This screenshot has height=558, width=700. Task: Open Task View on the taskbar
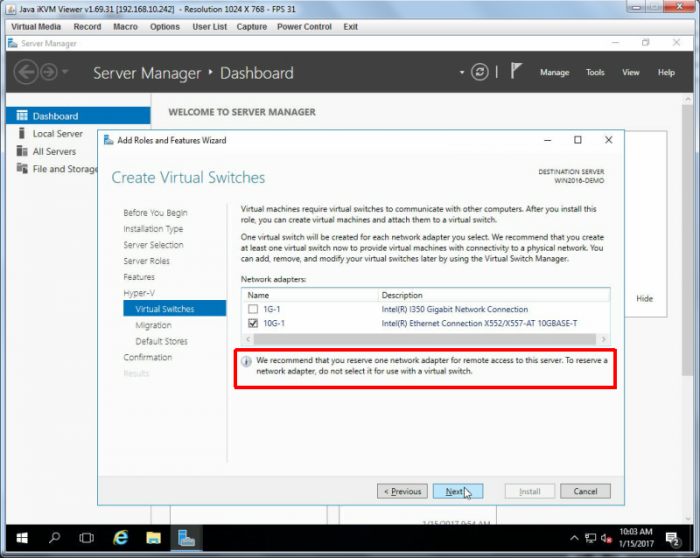[x=86, y=538]
